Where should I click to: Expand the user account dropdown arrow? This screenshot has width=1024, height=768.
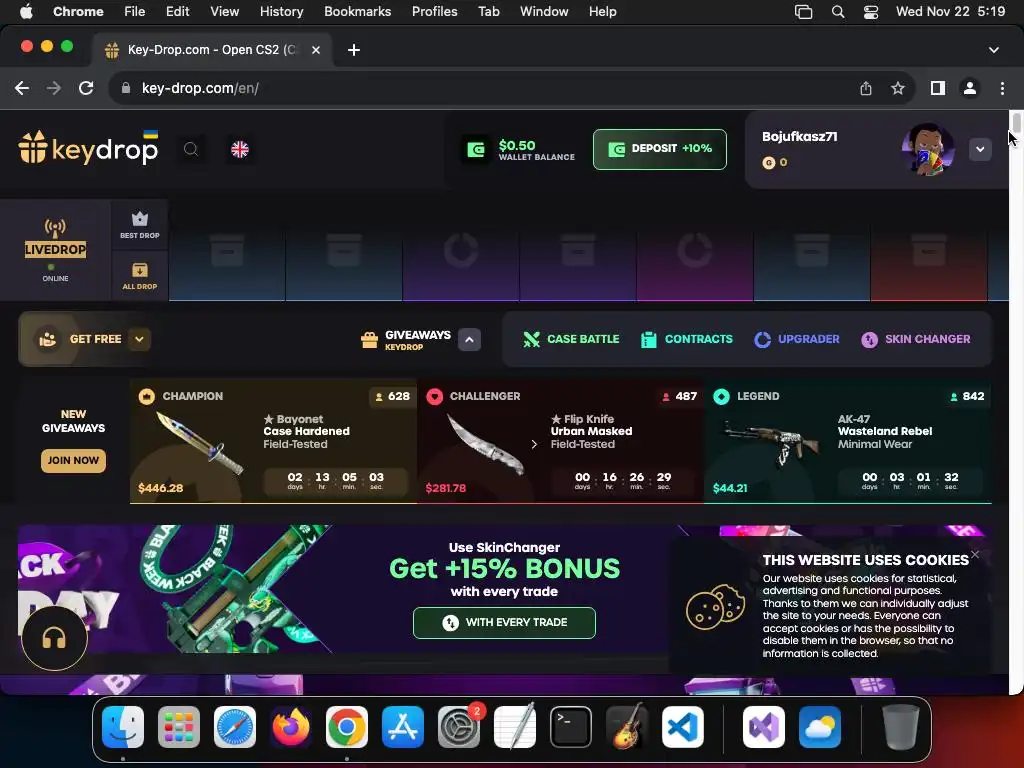pyautogui.click(x=980, y=150)
